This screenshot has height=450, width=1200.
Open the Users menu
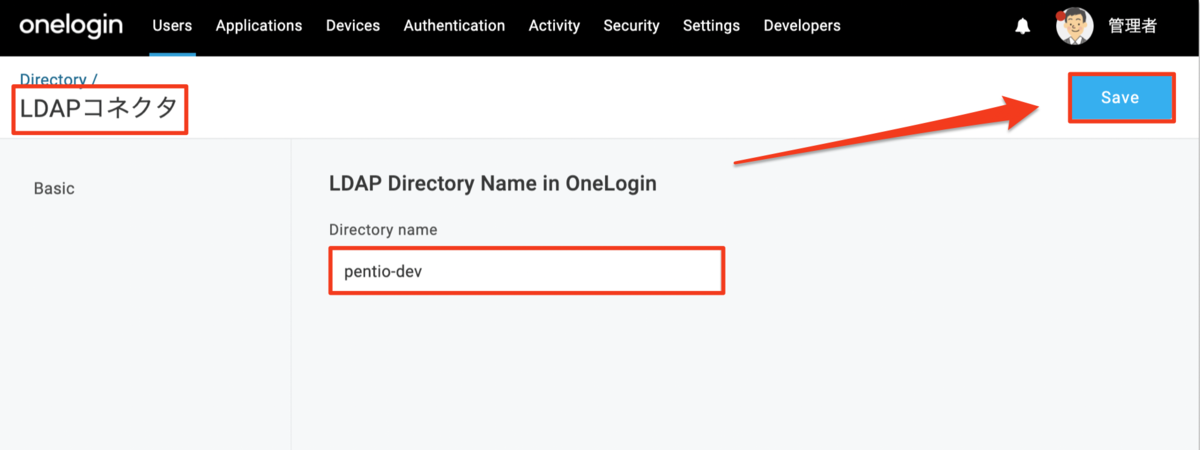pos(172,26)
